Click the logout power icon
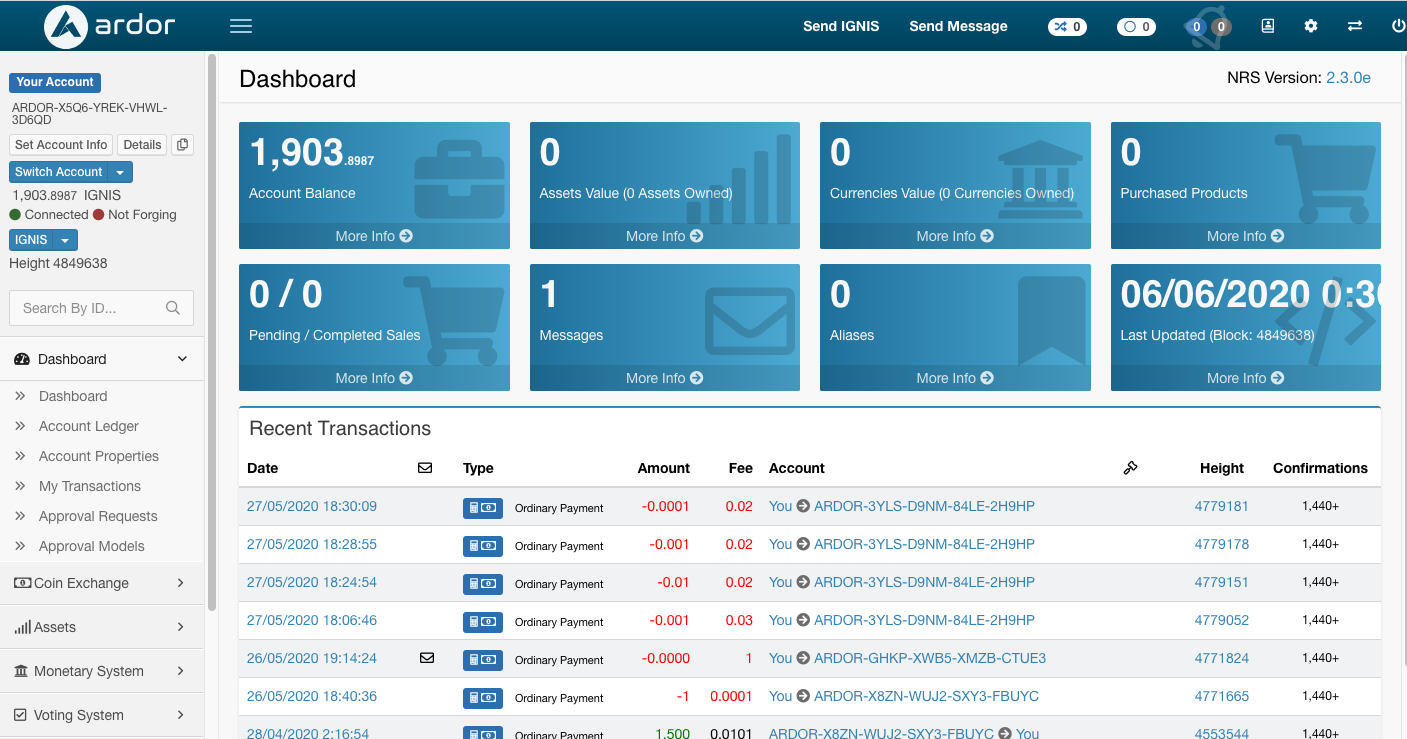The height and width of the screenshot is (739, 1407). tap(1396, 26)
